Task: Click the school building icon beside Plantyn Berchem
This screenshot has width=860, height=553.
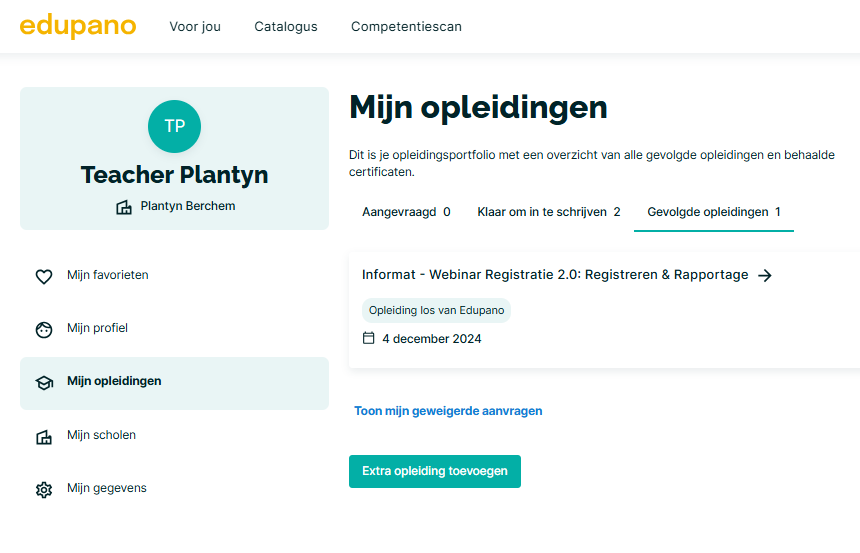Action: pos(124,207)
